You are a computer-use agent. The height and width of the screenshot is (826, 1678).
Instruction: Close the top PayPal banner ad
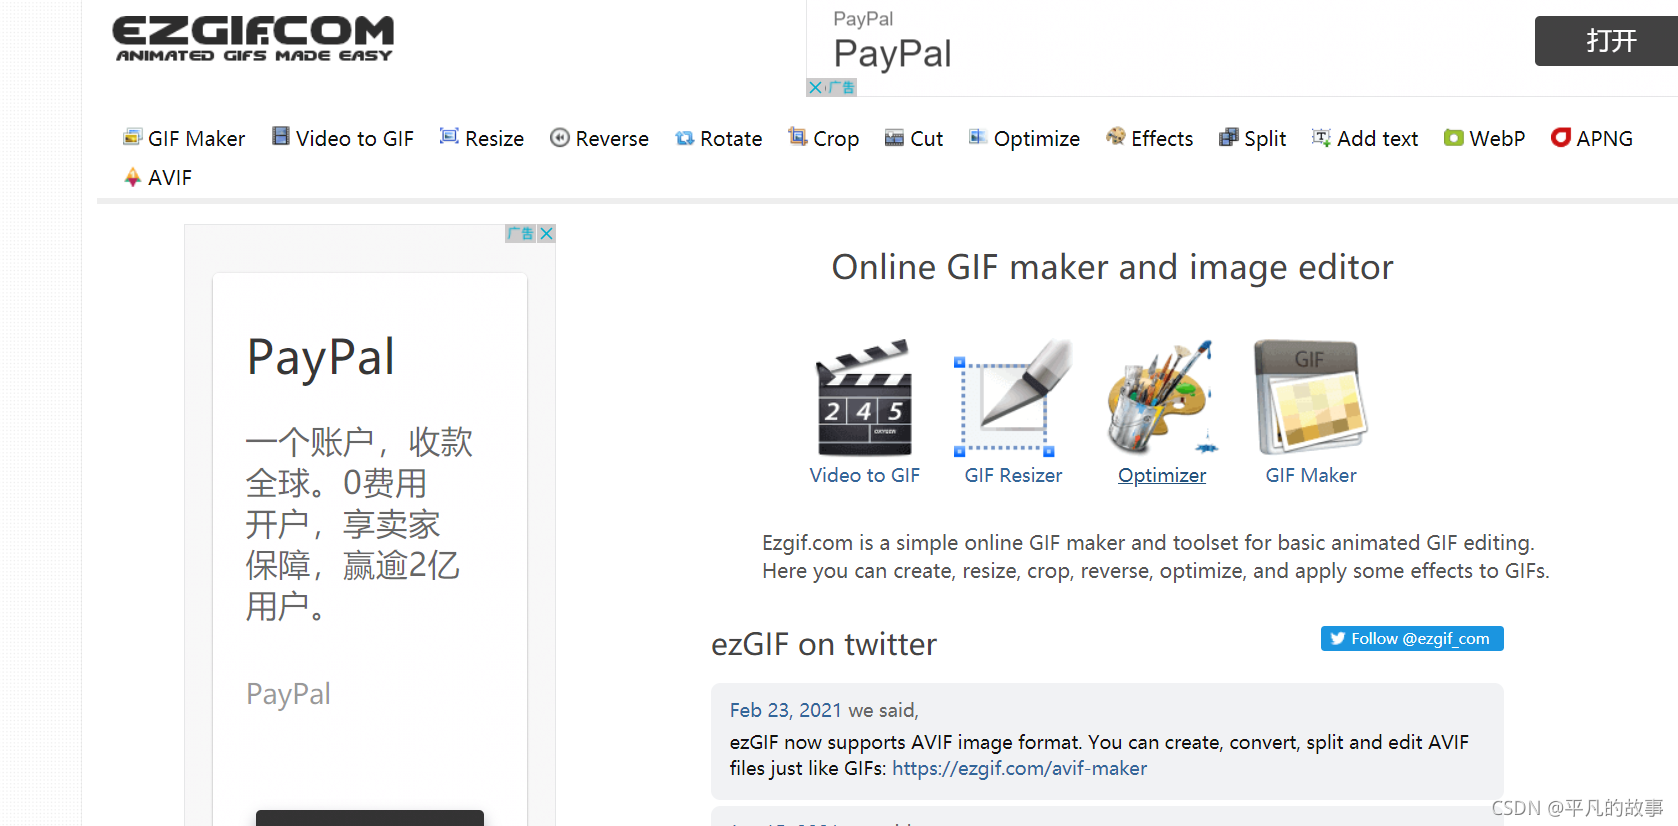815,88
